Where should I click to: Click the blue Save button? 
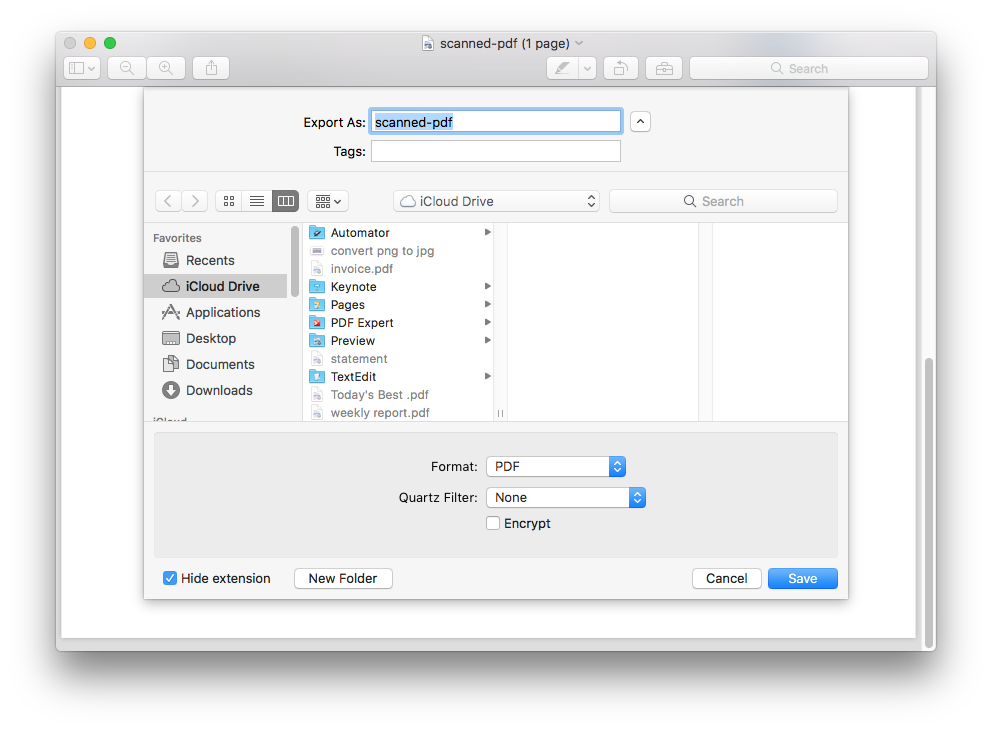(803, 578)
